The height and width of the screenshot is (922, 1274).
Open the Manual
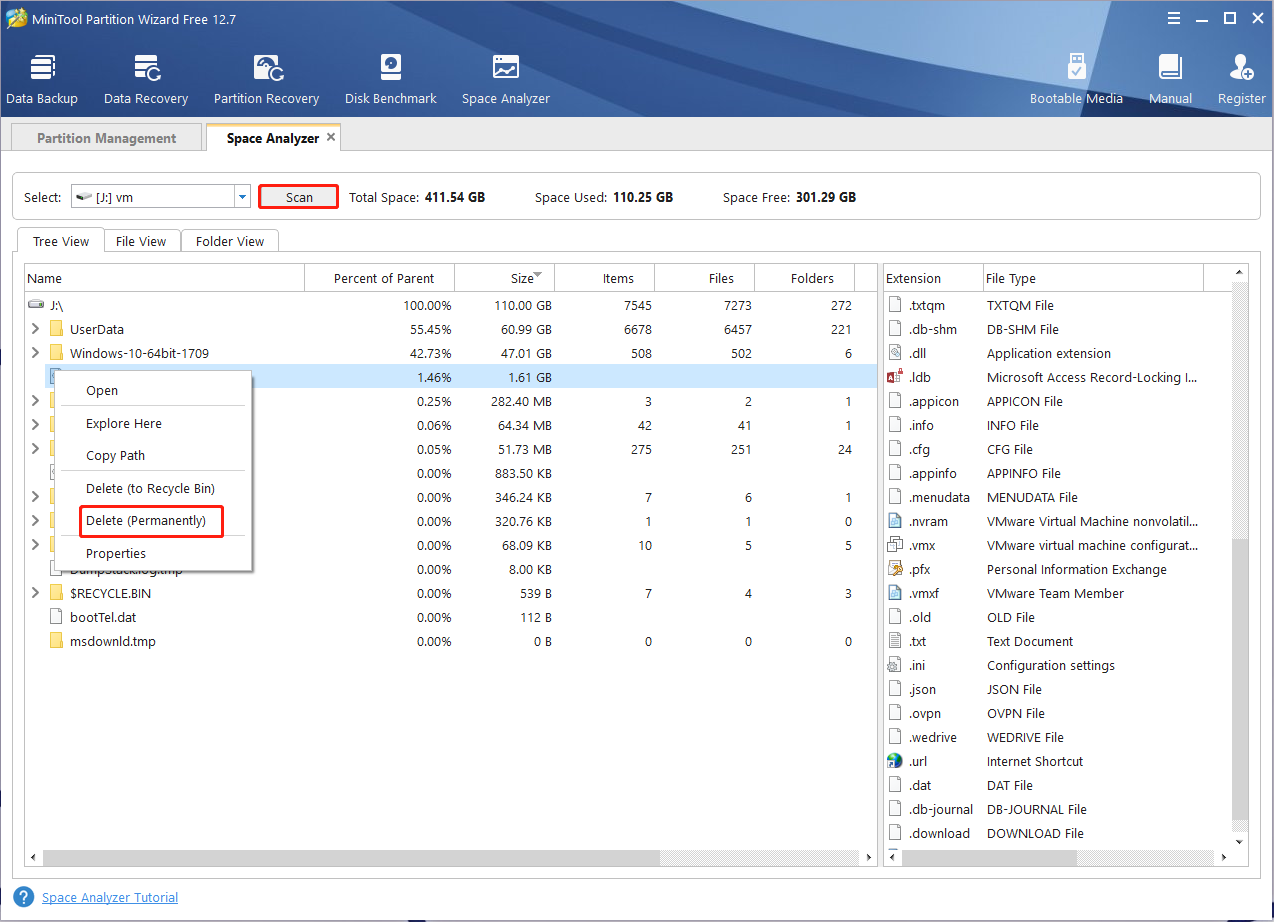(x=1170, y=79)
